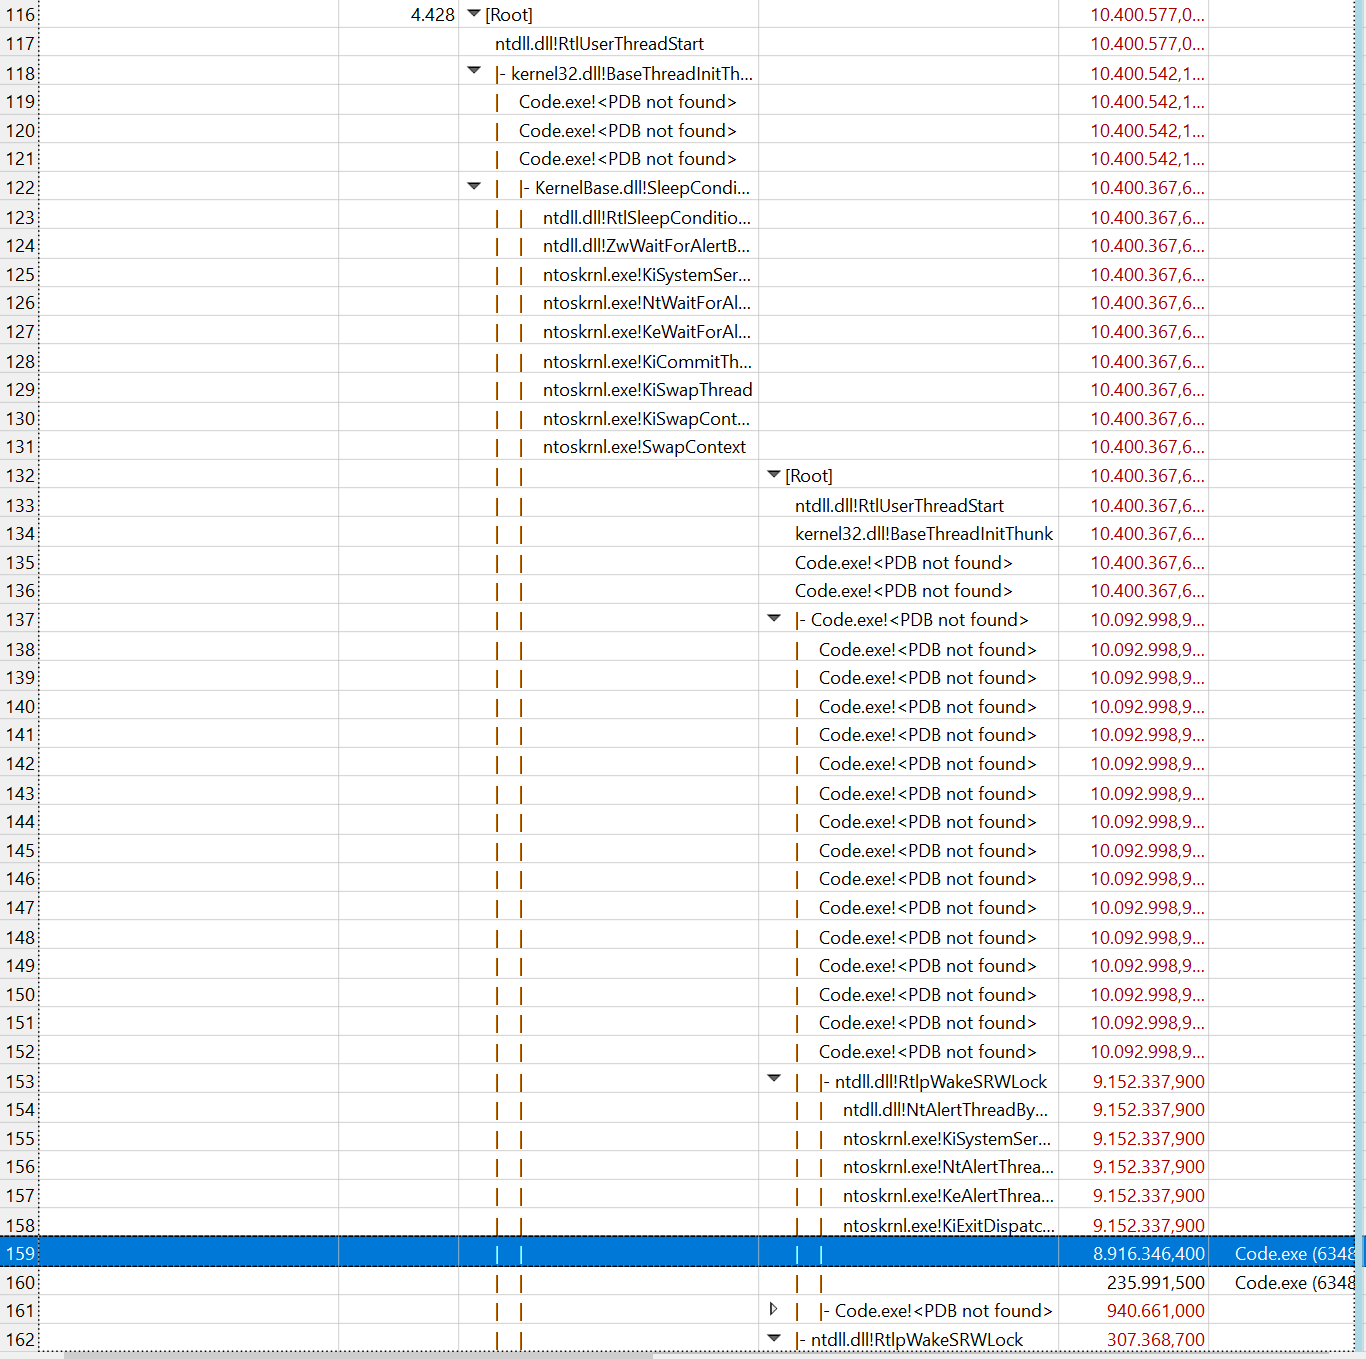Click the row number 120 in the margin
The height and width of the screenshot is (1359, 1366).
(20, 130)
